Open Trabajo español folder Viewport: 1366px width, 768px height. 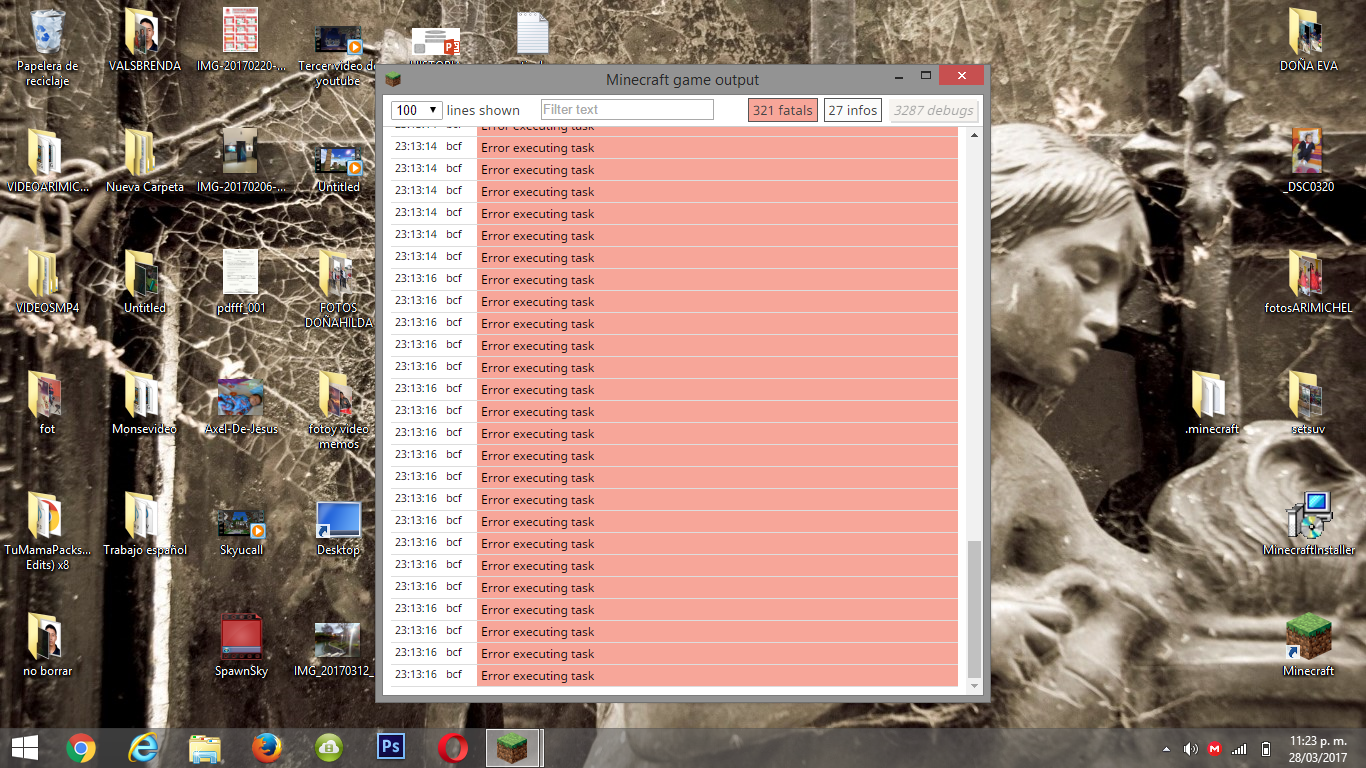click(144, 517)
